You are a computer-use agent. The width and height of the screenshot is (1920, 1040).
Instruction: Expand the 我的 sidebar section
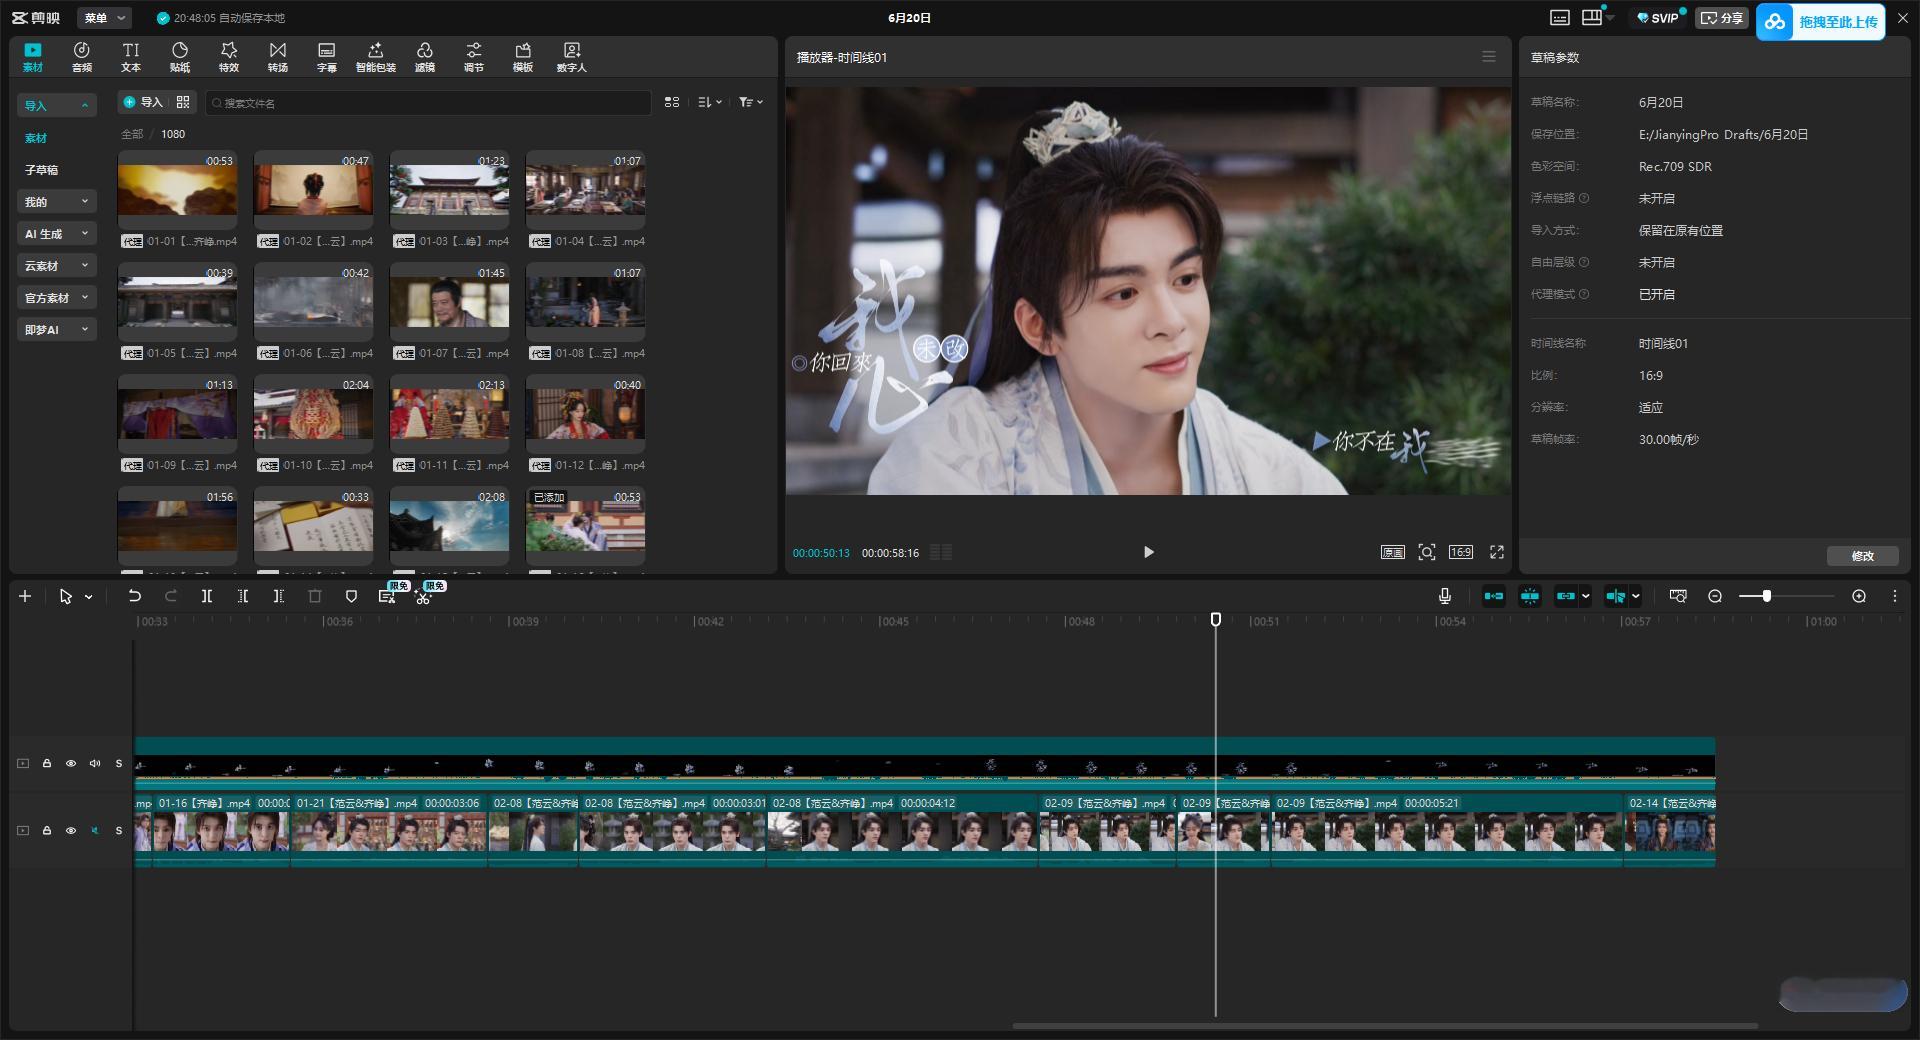coord(56,202)
